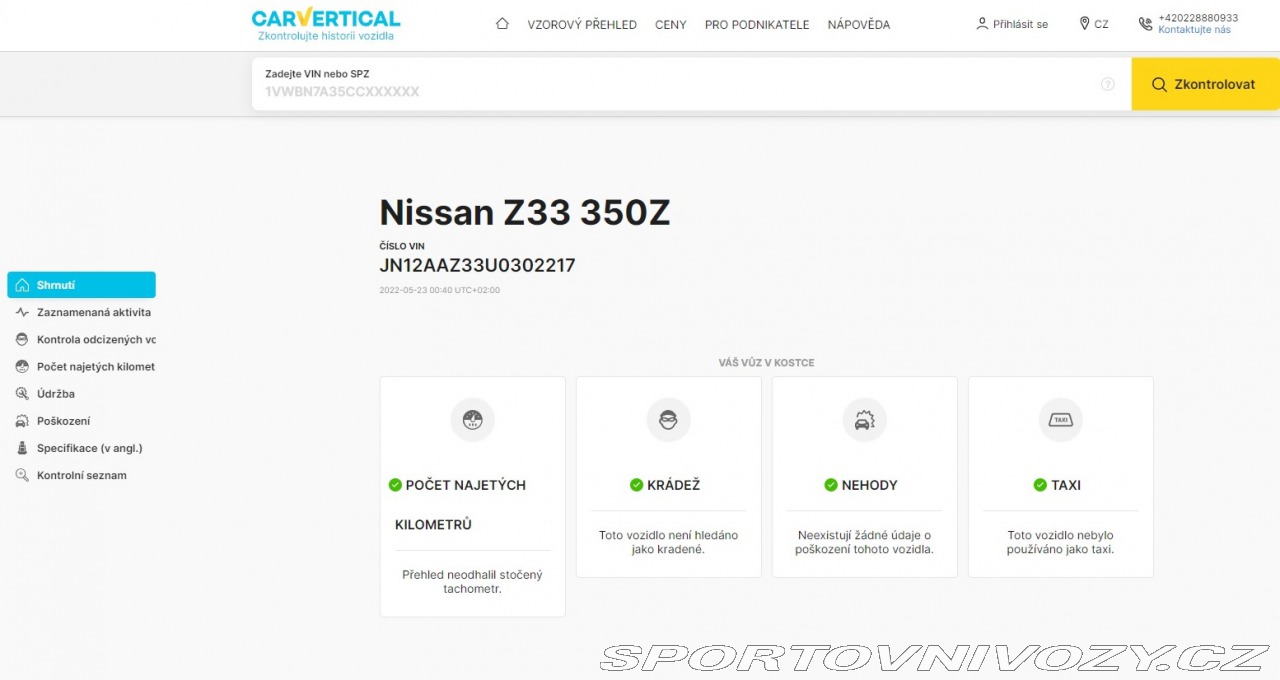Show Kontrolní seznam section

click(x=81, y=475)
